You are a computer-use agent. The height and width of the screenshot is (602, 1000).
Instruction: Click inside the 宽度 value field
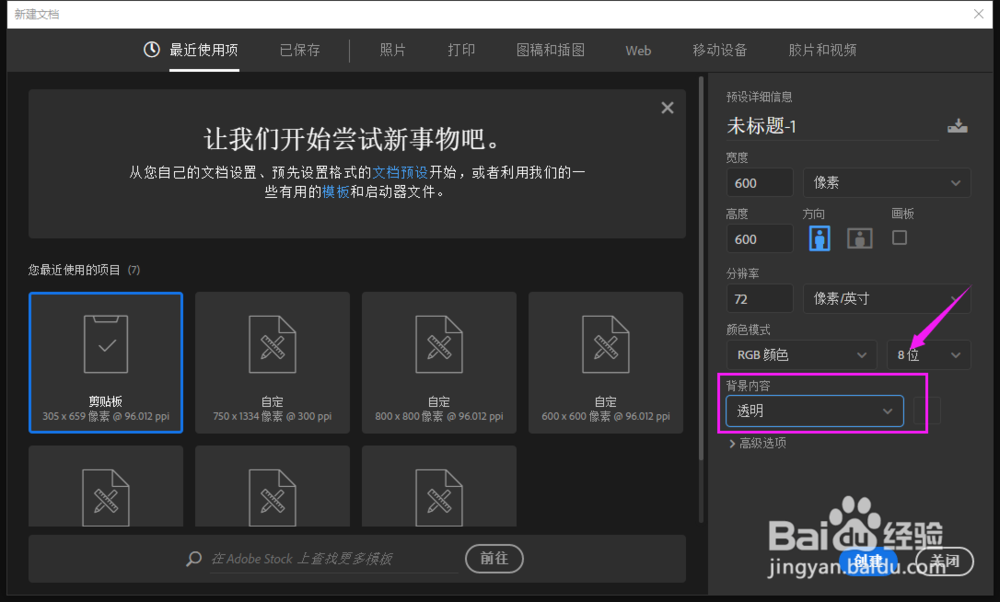click(759, 182)
